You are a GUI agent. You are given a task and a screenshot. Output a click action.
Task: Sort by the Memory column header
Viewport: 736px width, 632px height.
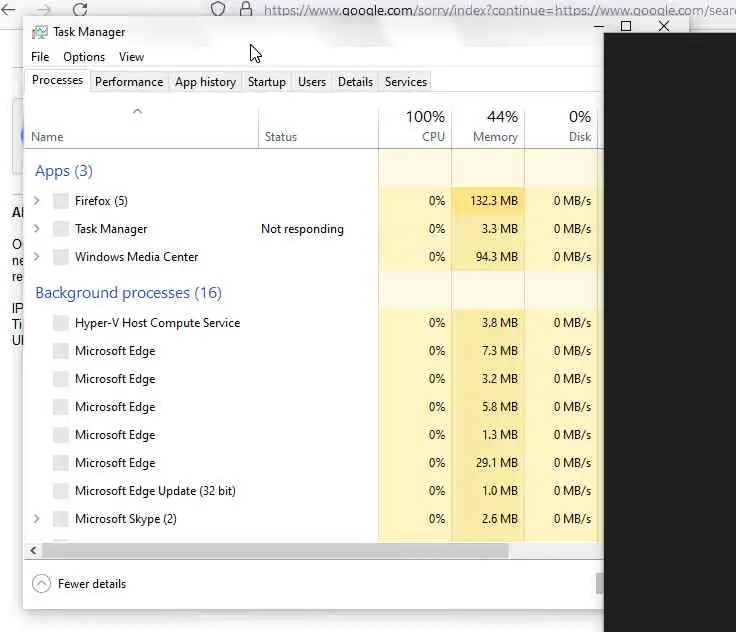[488, 127]
